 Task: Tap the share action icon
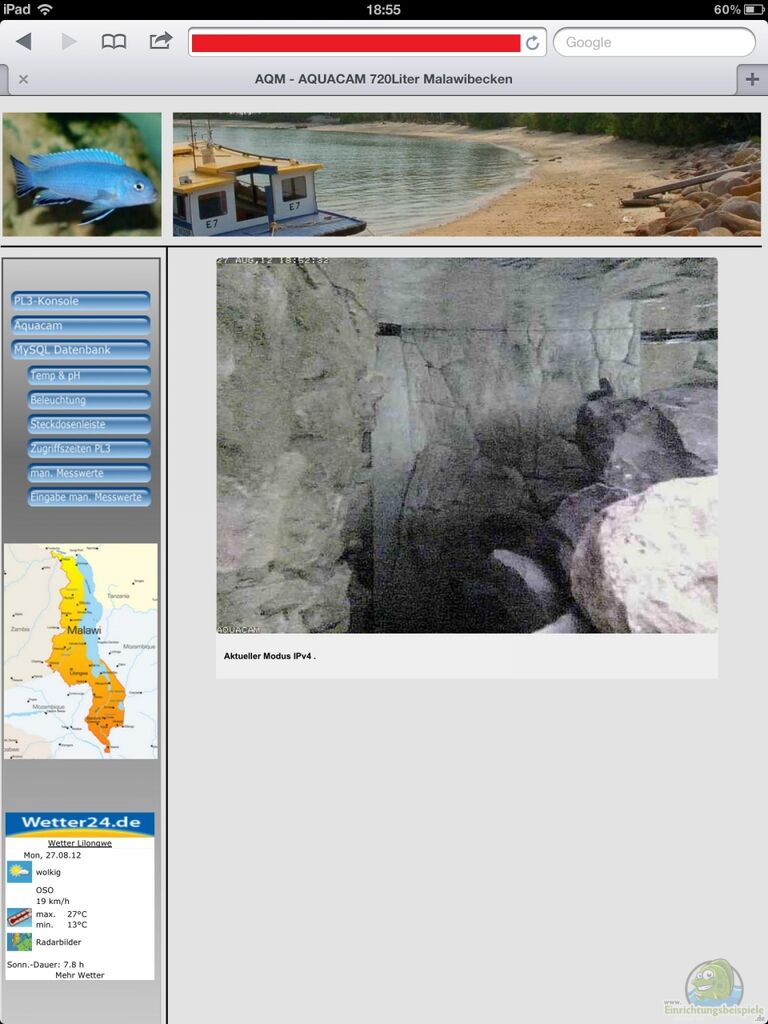[x=160, y=41]
